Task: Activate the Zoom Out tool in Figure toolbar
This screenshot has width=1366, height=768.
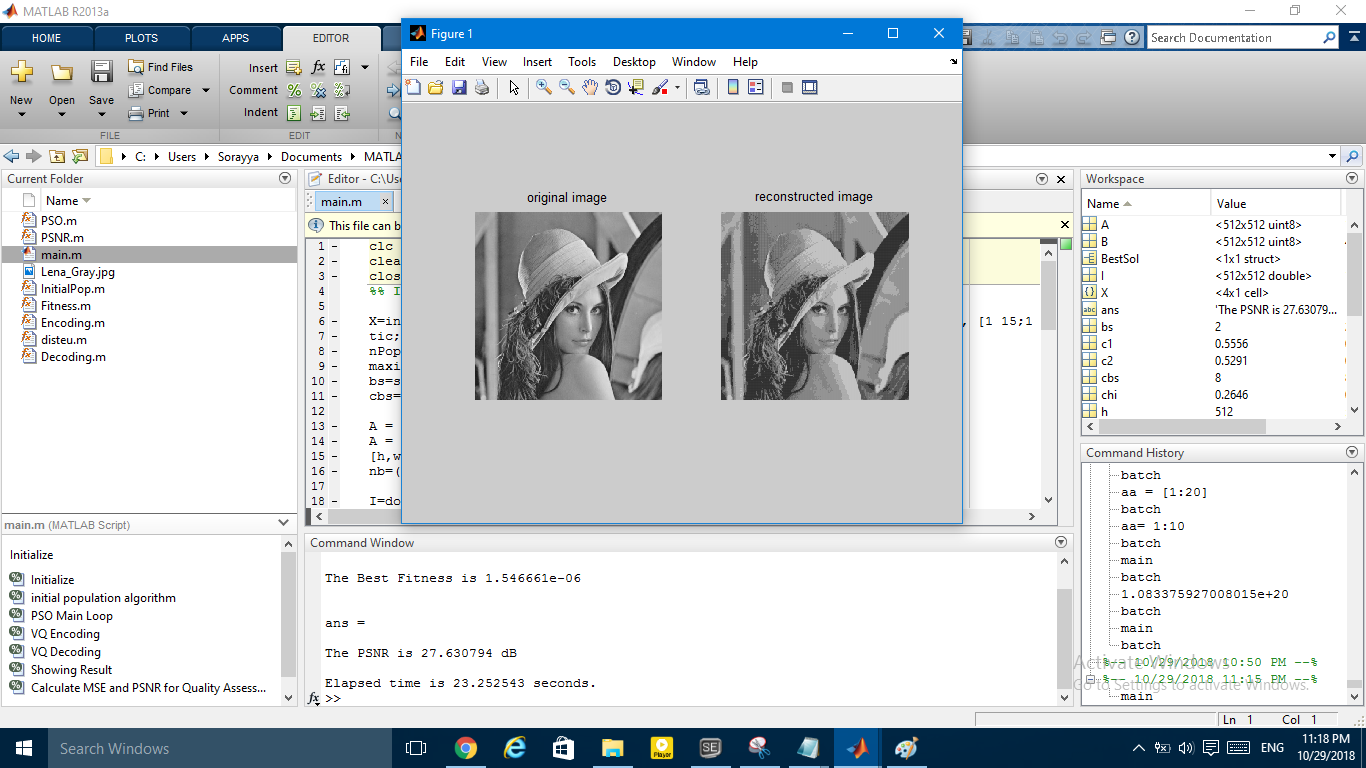Action: point(566,87)
